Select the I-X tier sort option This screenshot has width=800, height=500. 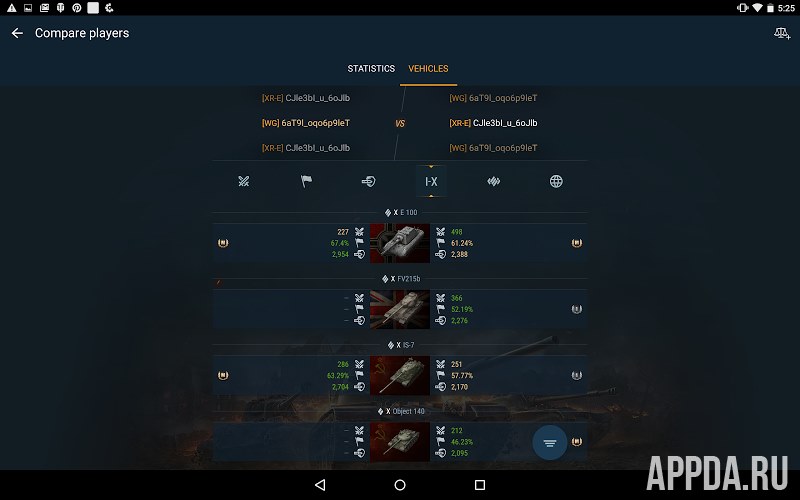click(431, 181)
